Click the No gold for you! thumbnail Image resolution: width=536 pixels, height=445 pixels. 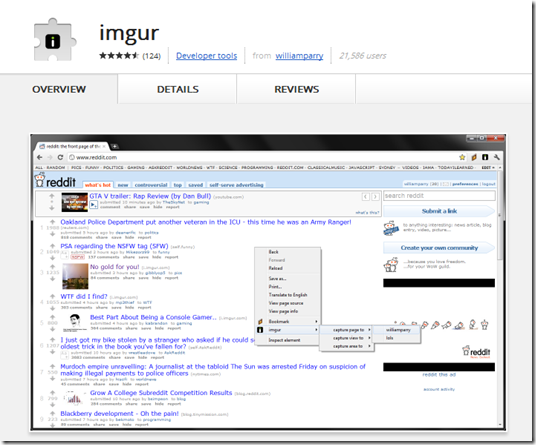pos(75,276)
